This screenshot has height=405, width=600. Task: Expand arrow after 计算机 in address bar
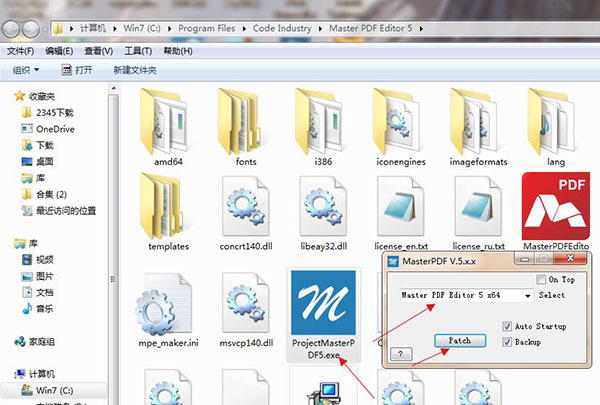tap(114, 29)
